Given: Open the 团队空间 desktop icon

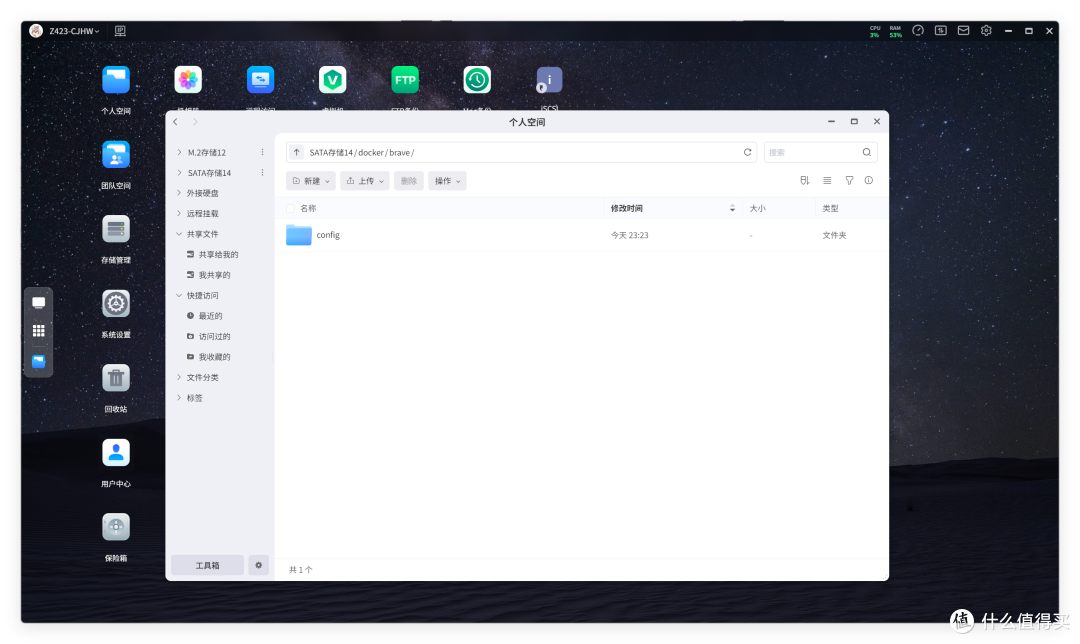Looking at the screenshot, I should tap(116, 155).
